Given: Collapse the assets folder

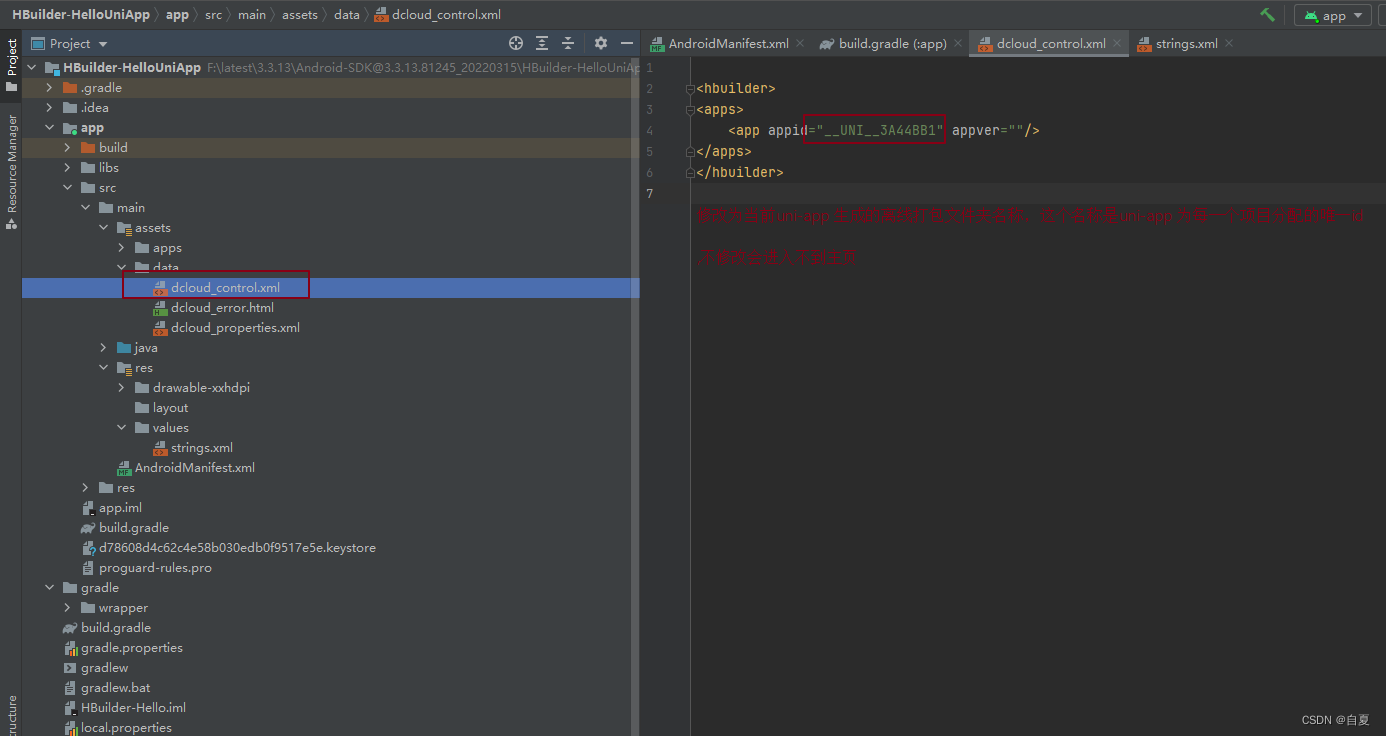Looking at the screenshot, I should pos(104,228).
